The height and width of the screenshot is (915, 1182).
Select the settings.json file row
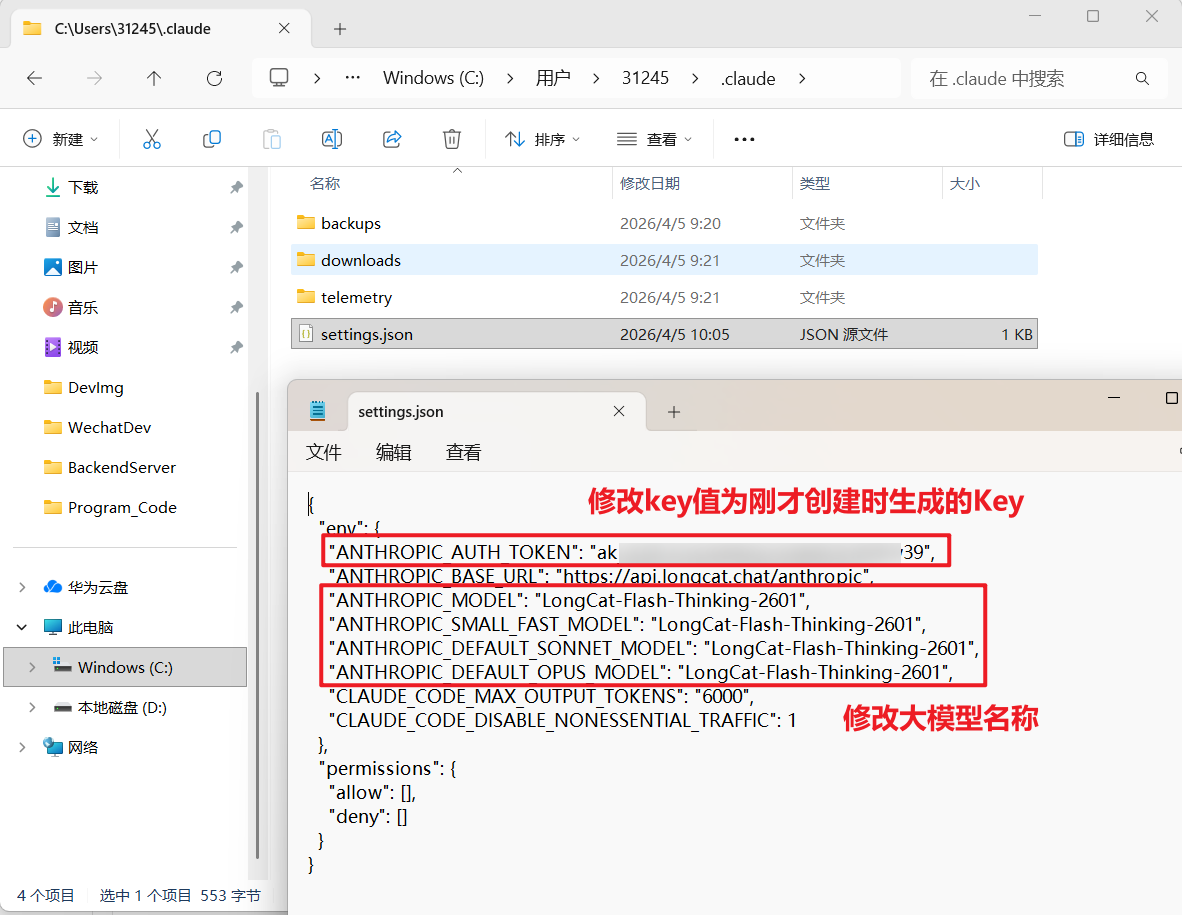point(664,334)
